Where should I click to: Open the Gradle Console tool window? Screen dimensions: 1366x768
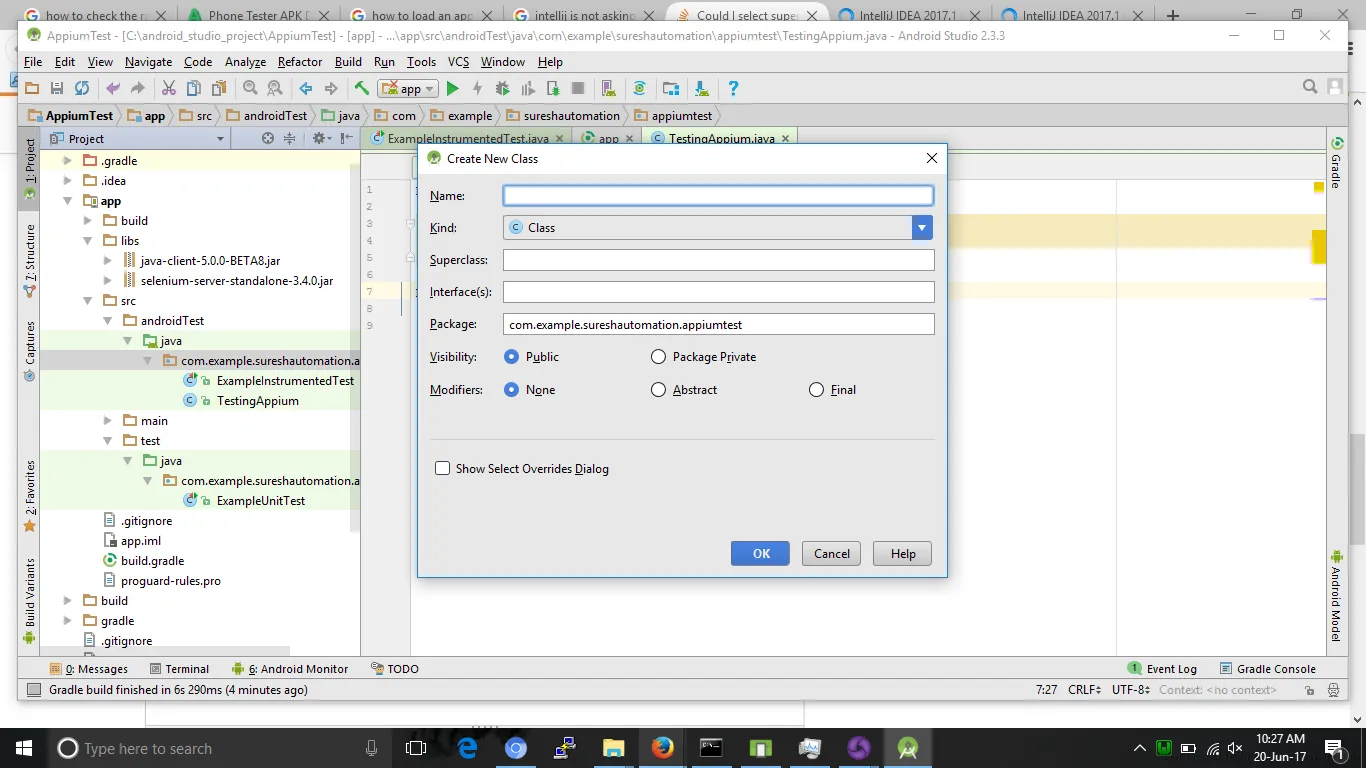1268,669
